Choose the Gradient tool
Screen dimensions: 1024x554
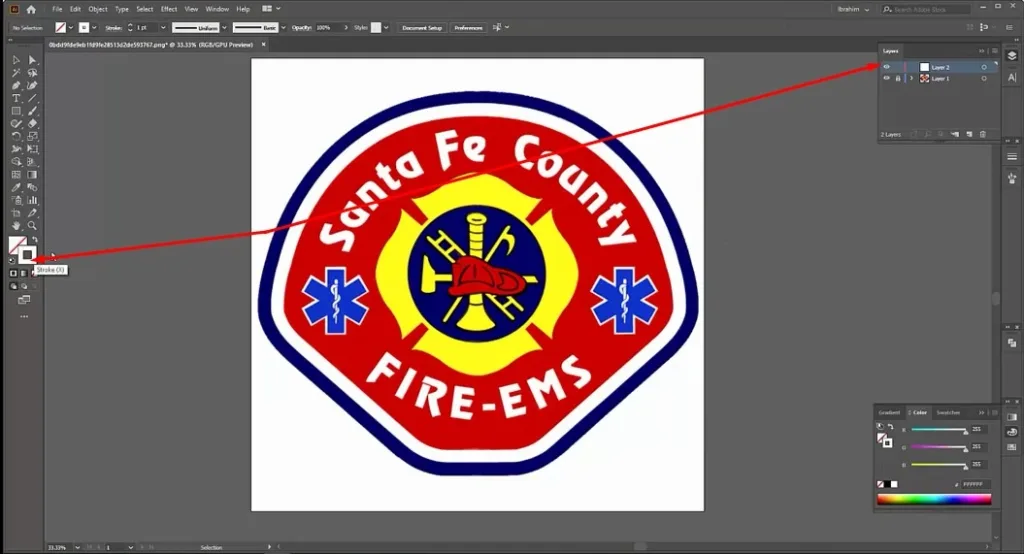tap(32, 174)
